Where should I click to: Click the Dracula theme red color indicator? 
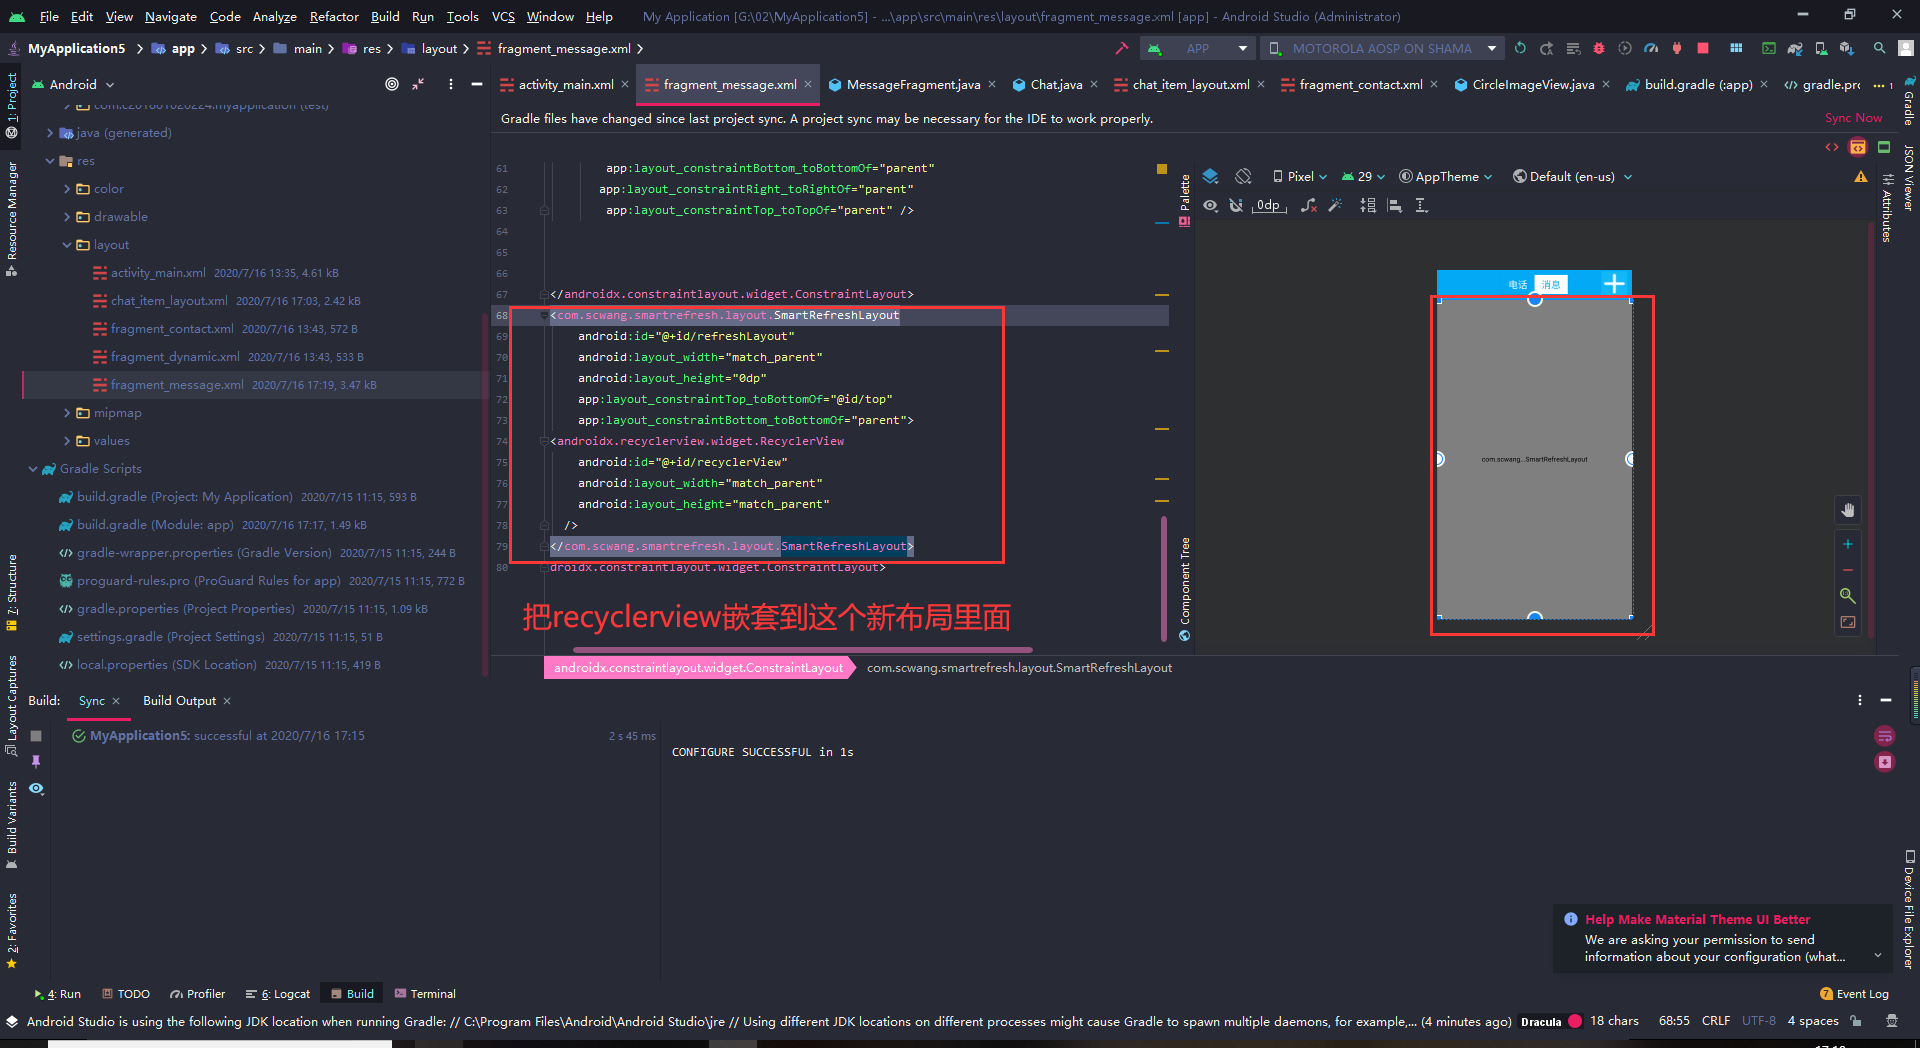(x=1575, y=1021)
